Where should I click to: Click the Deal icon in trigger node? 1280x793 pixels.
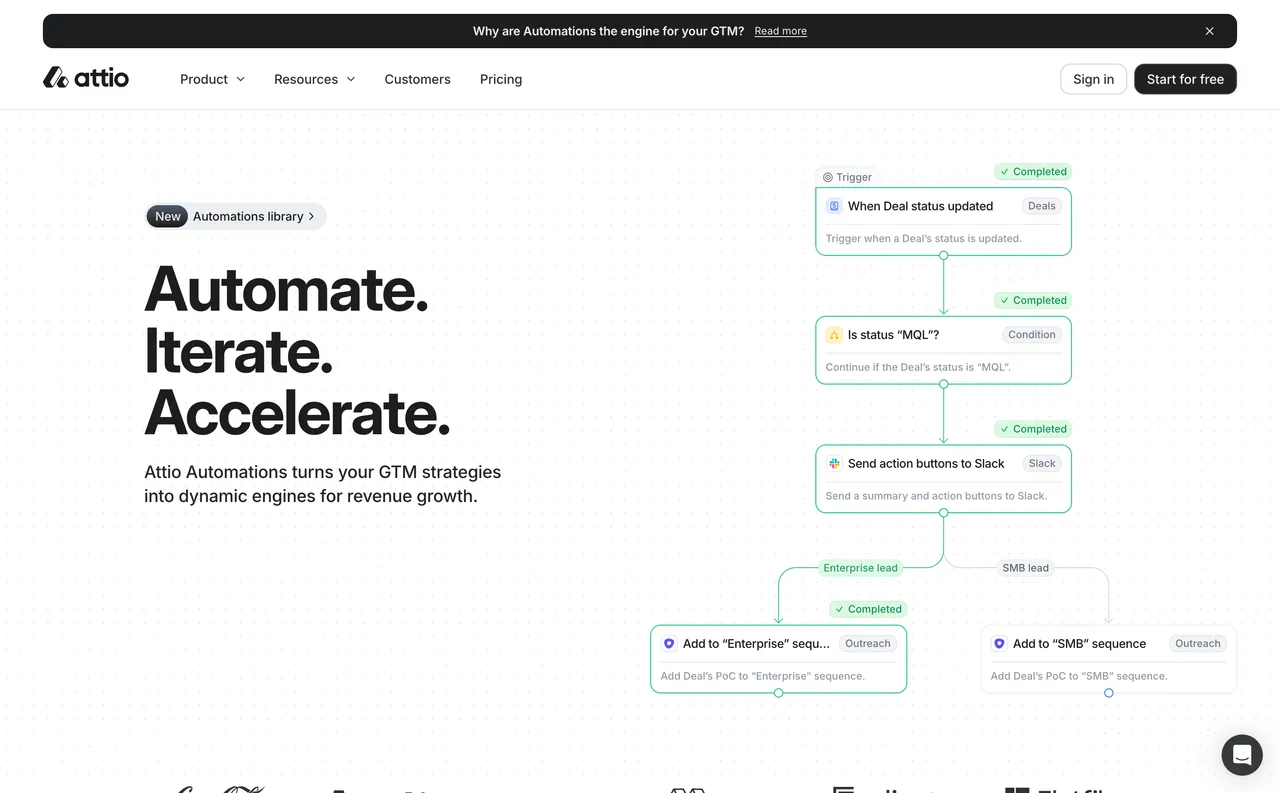[x=833, y=206]
